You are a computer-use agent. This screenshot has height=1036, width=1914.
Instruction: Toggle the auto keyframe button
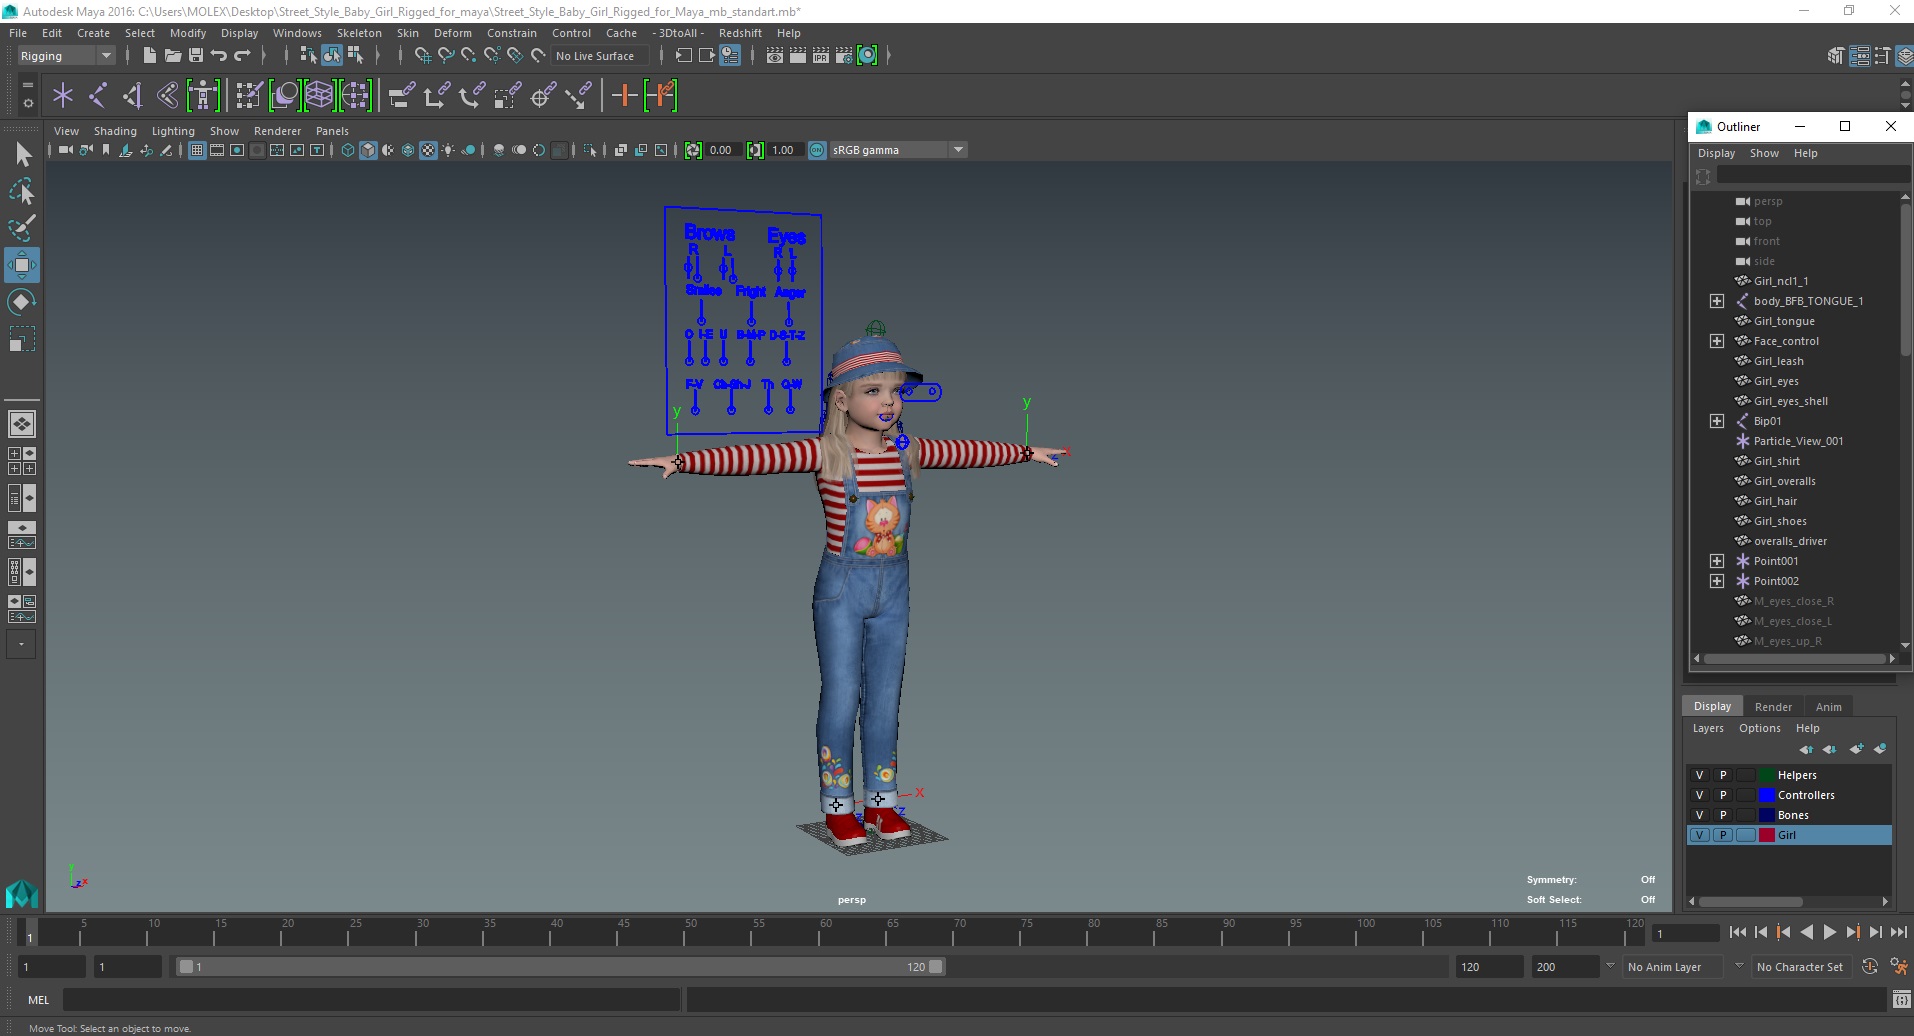tap(1870, 967)
